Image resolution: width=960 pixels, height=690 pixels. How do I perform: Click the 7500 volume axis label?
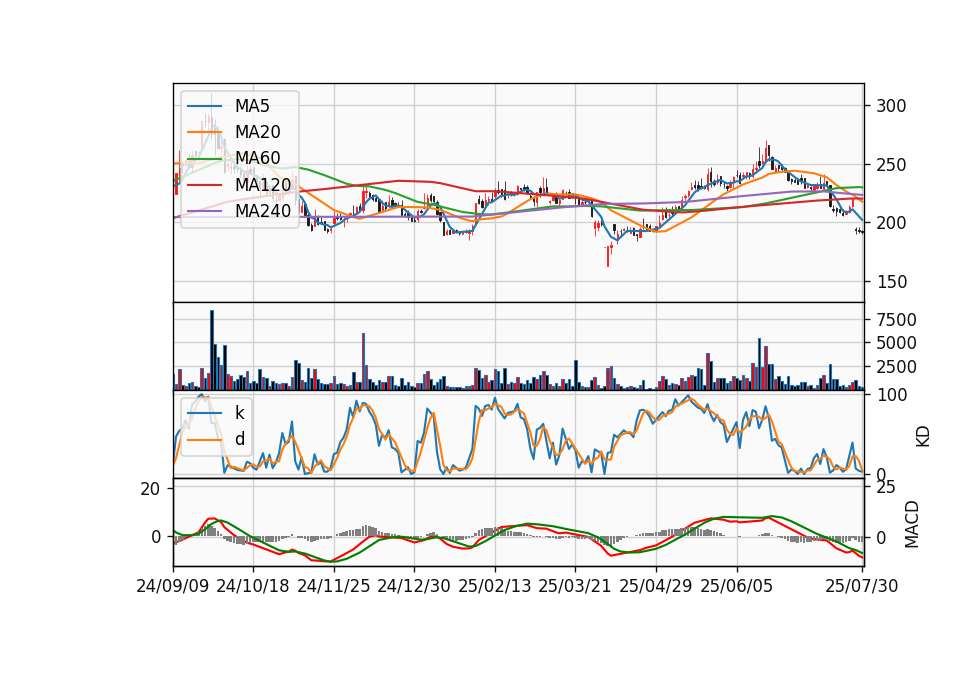[896, 320]
